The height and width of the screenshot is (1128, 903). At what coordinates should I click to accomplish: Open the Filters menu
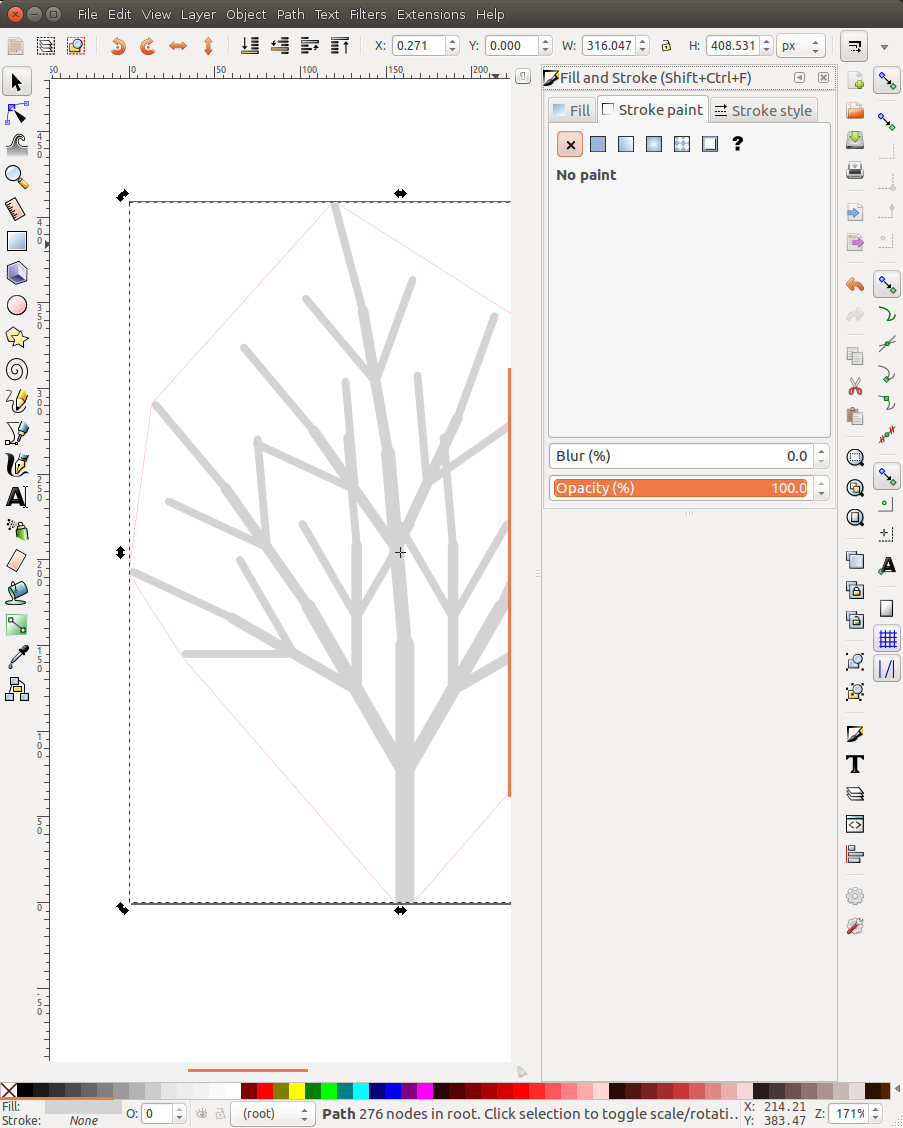click(x=367, y=14)
